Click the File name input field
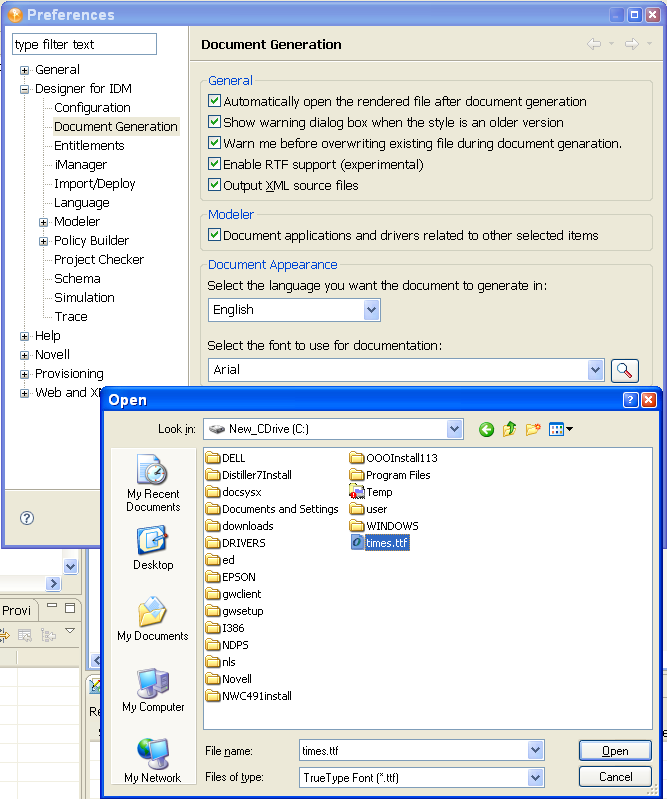The image size is (667, 799). point(413,750)
